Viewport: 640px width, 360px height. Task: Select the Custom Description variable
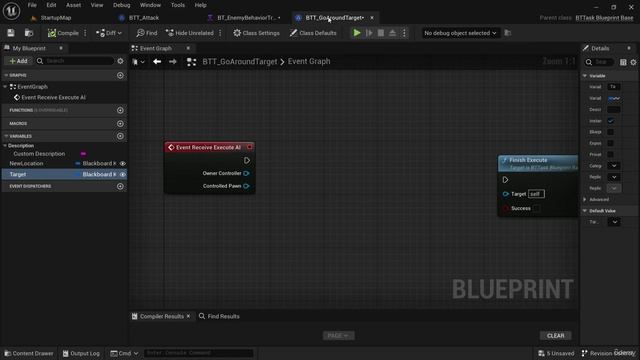(x=39, y=154)
